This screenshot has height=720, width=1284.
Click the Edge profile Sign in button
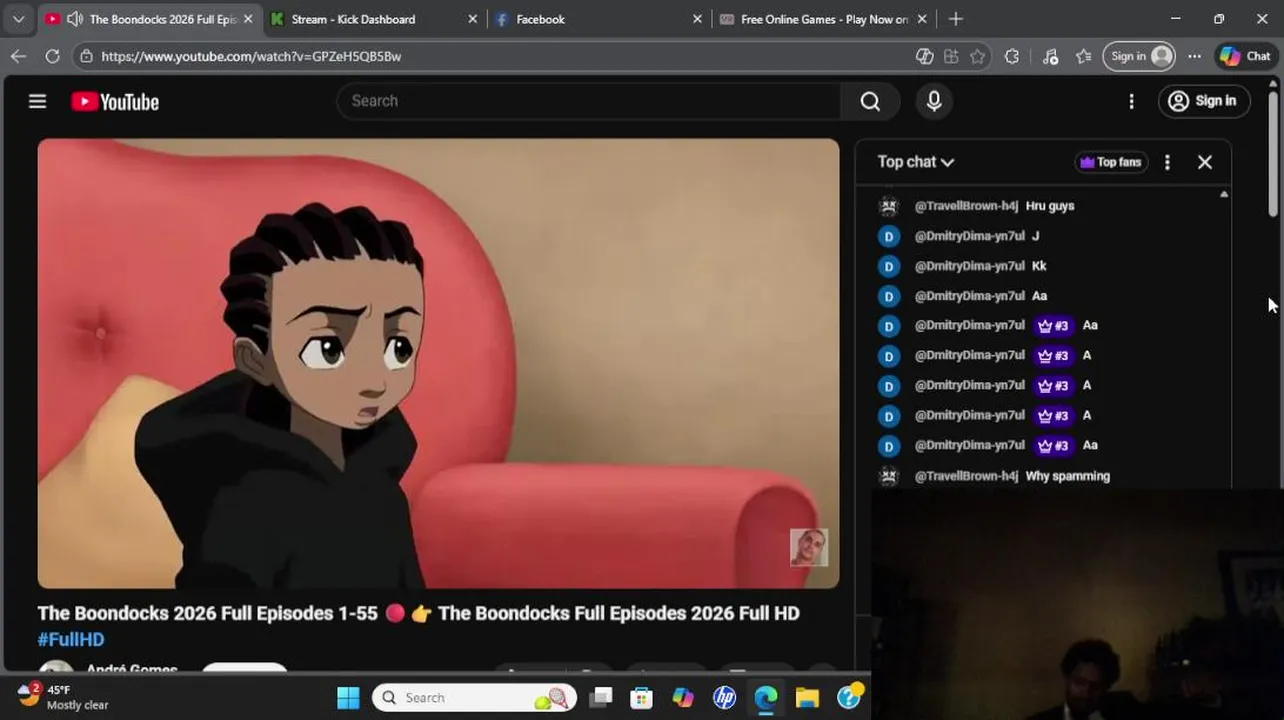click(1139, 56)
